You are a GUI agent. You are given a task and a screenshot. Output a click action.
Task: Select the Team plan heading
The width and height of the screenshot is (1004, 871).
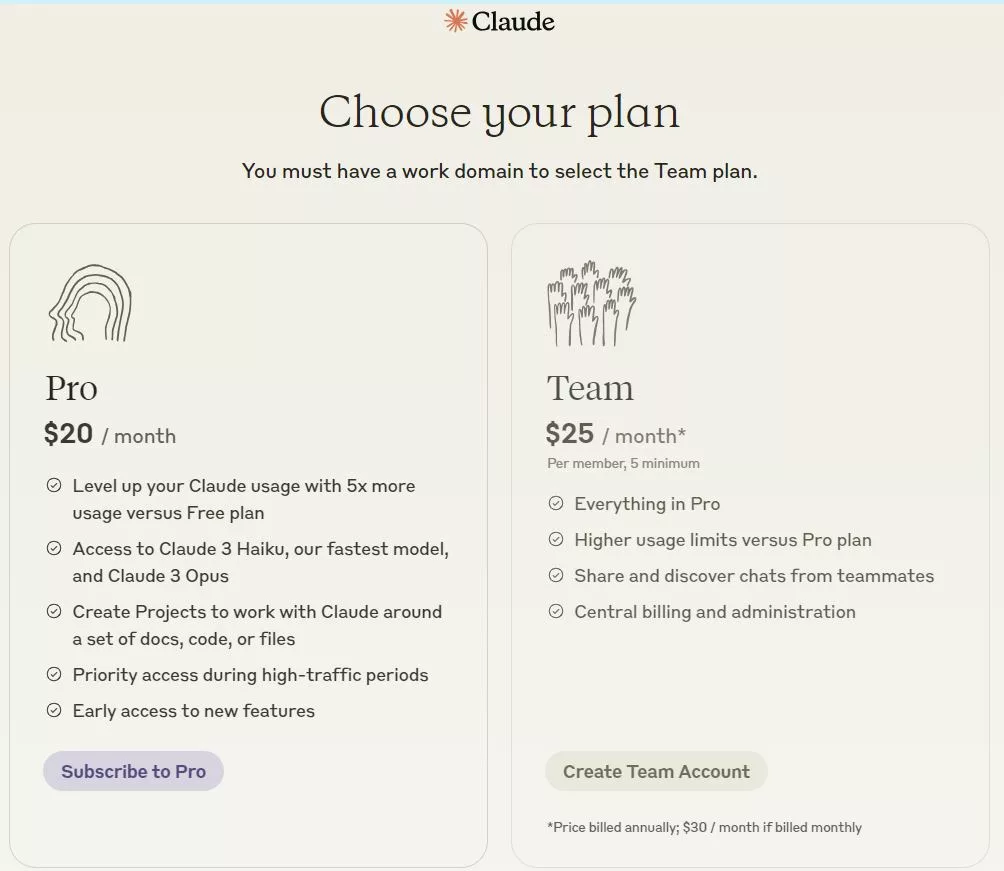pos(590,388)
